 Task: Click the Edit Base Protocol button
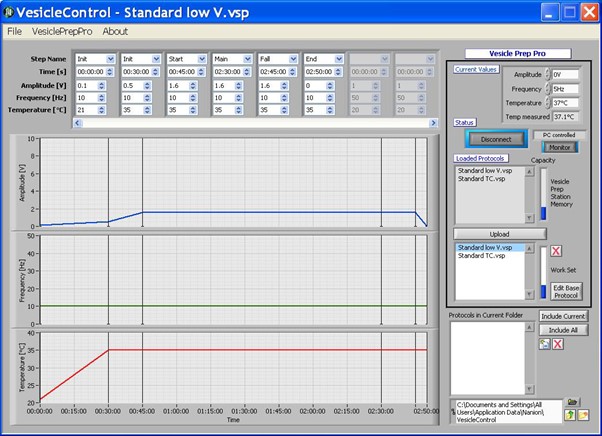[x=566, y=291]
